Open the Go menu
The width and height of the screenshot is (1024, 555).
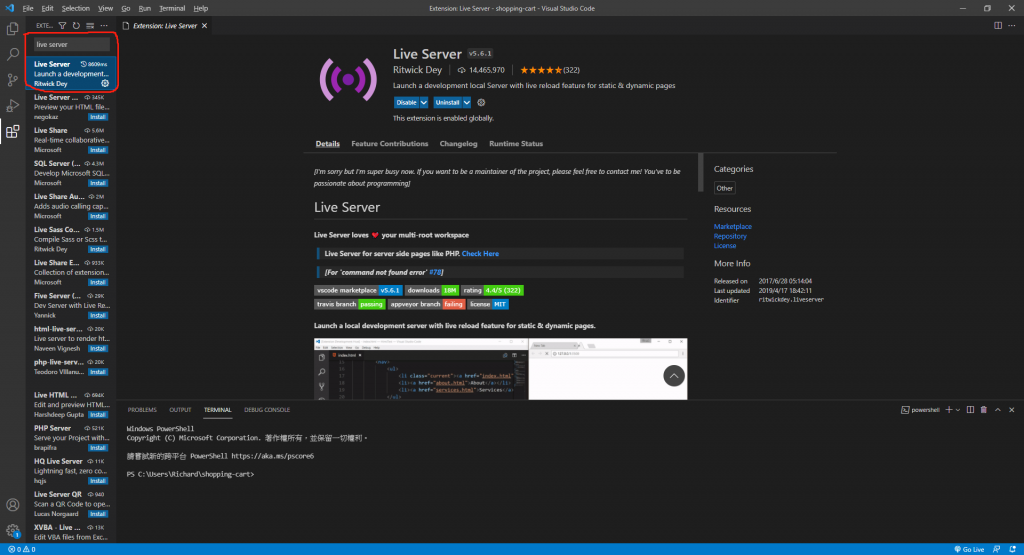[126, 8]
